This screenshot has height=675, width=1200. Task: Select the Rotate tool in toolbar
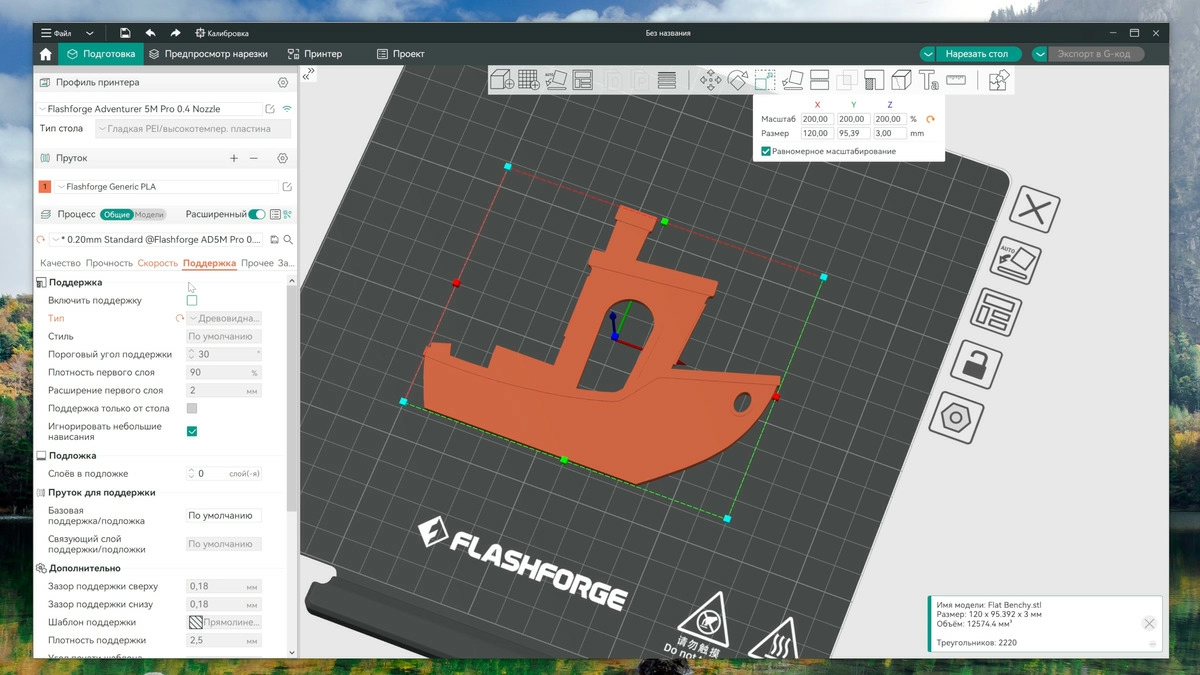737,80
